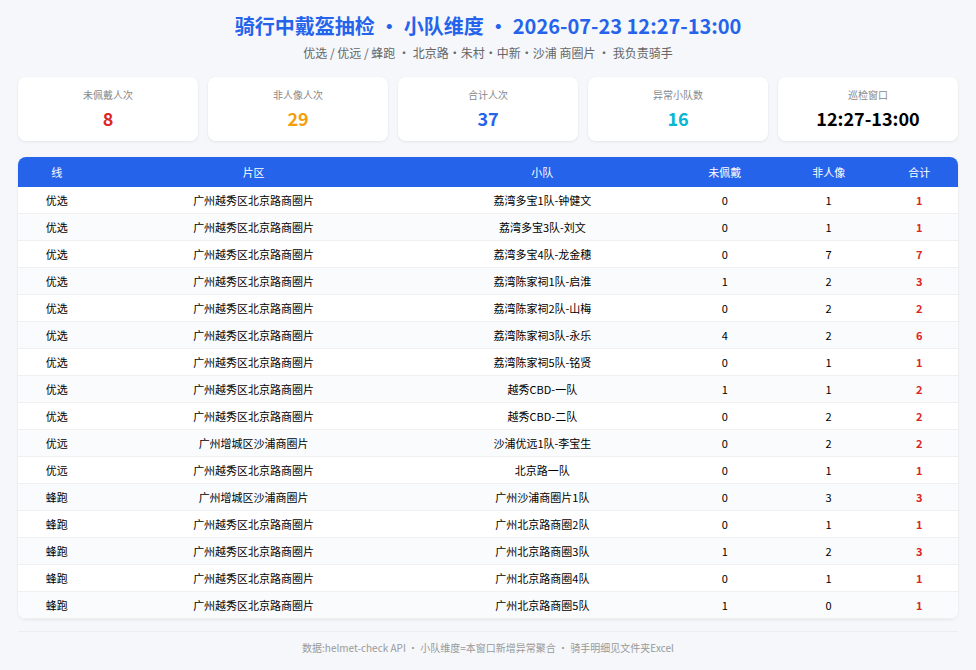Select team 北京路一队
976x670 pixels.
pyautogui.click(x=542, y=471)
